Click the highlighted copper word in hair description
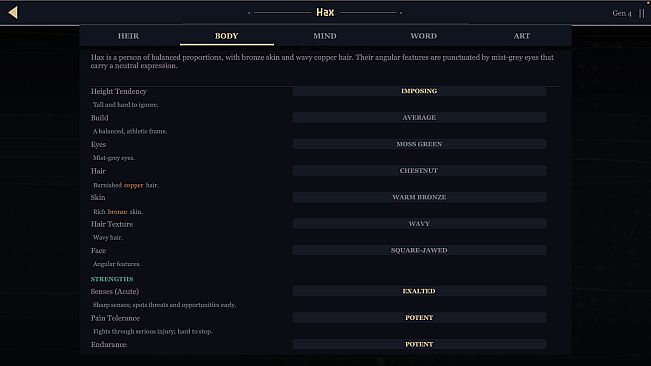Viewport: 651px width, 366px height. coord(133,185)
